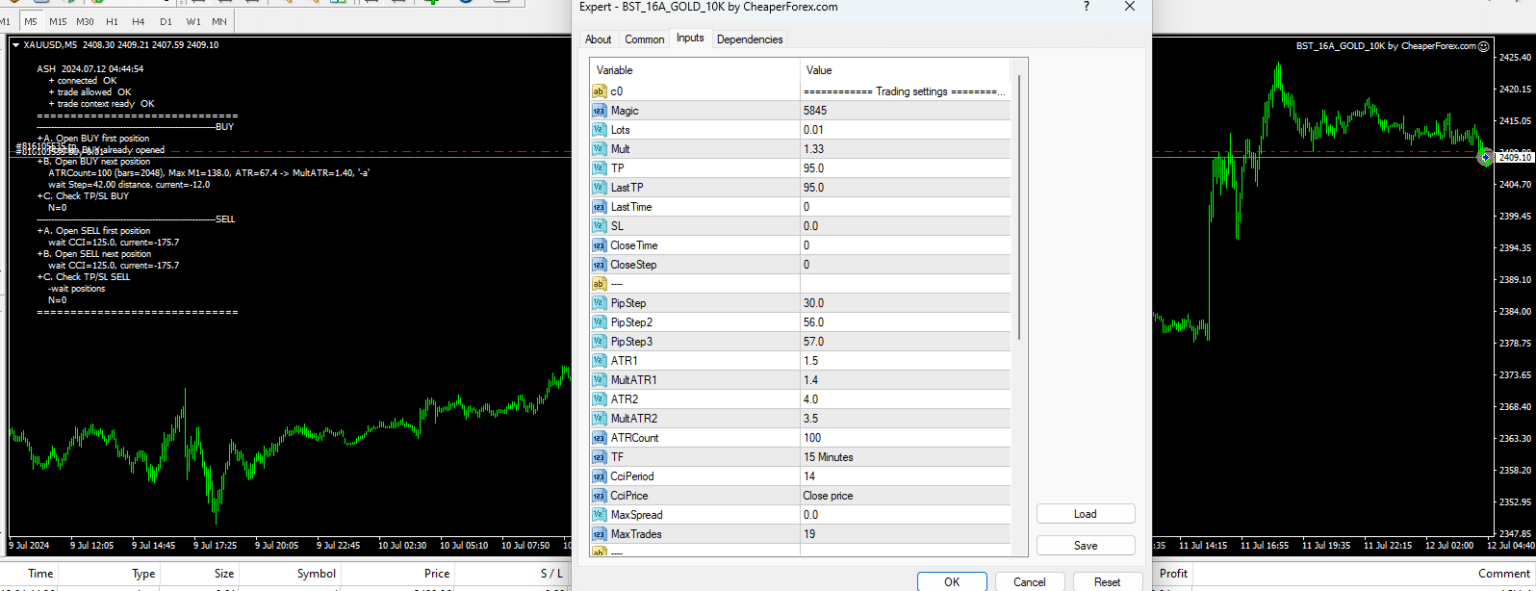Open the Dependencies tab
The width and height of the screenshot is (1536, 591).
(750, 39)
